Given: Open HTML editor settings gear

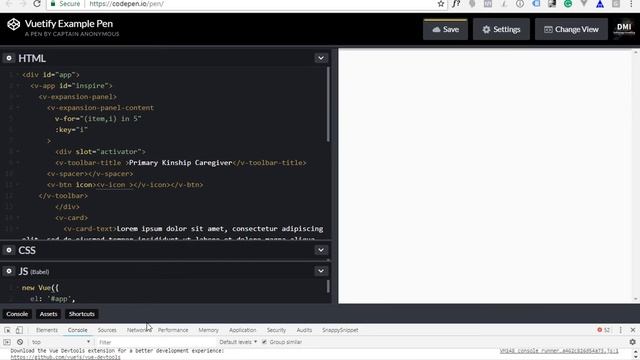Looking at the screenshot, I should click(9, 58).
